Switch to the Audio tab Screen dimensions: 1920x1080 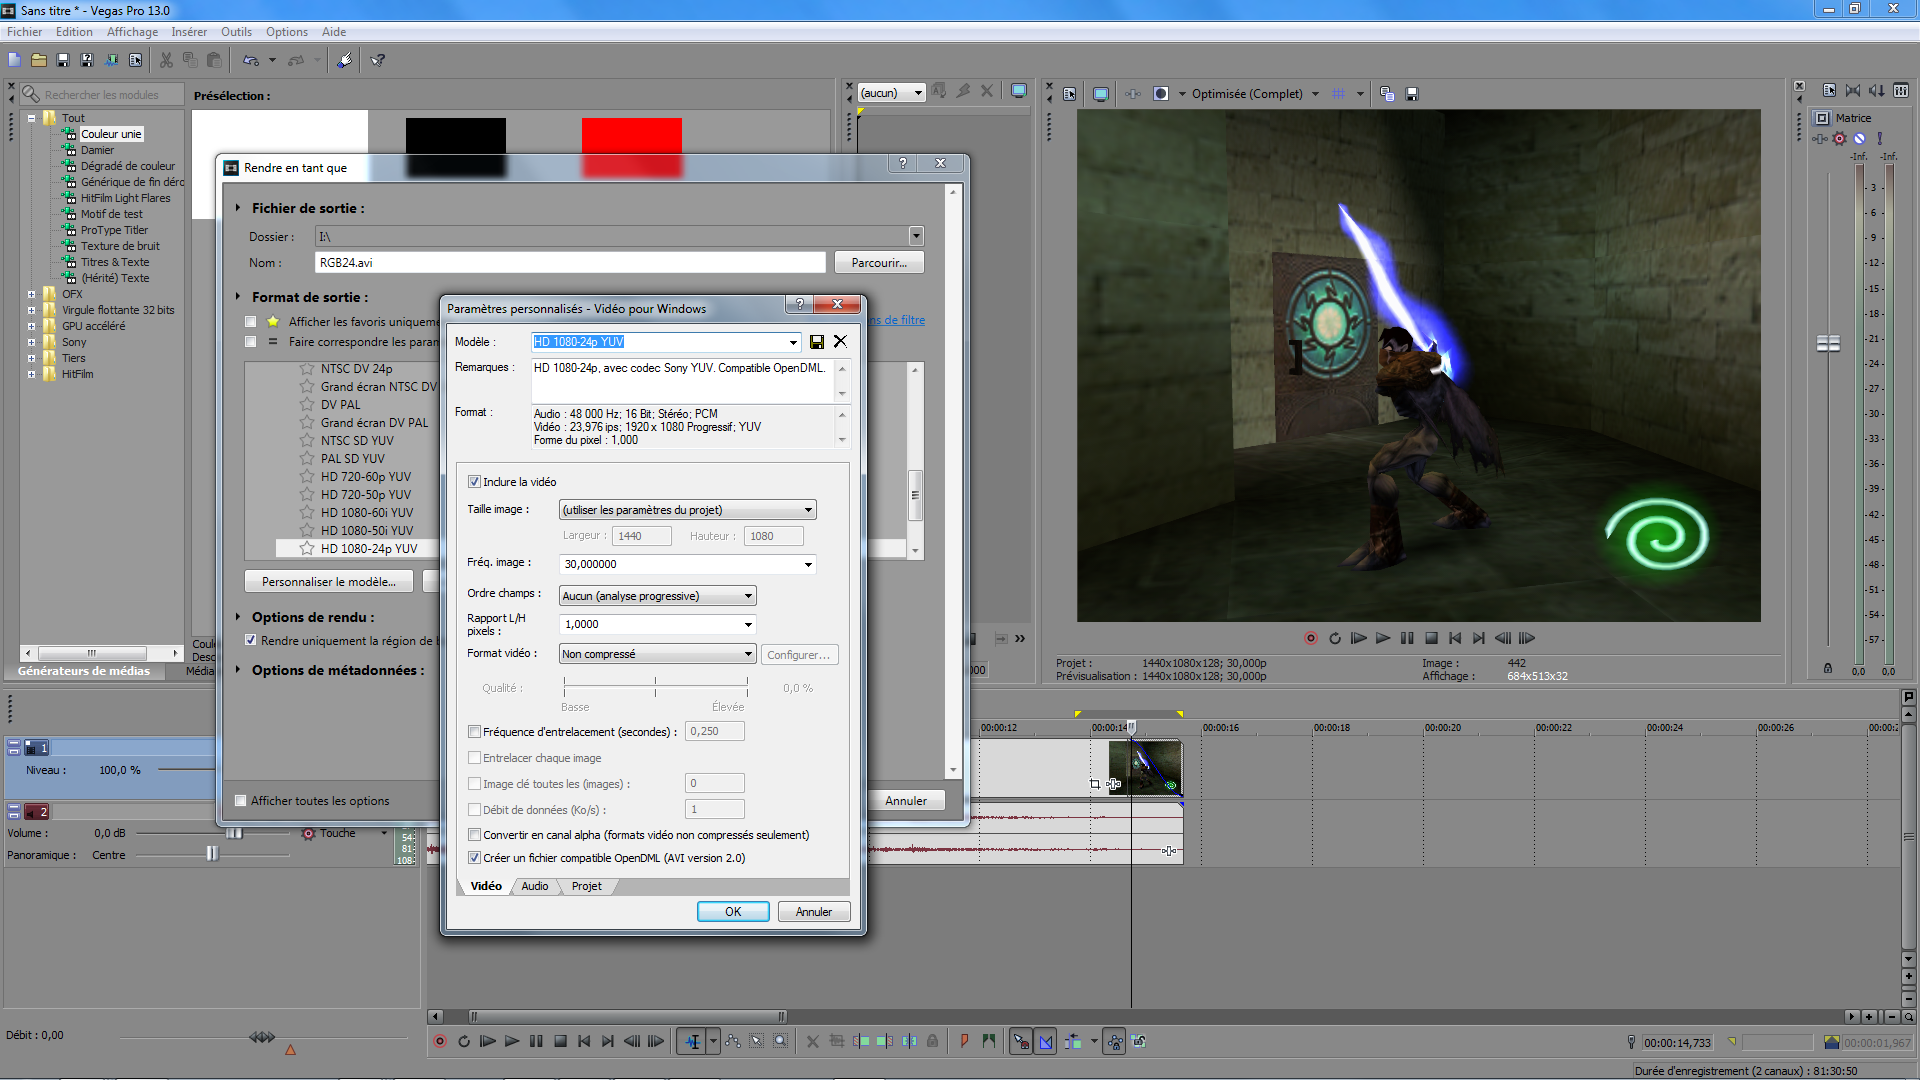(x=535, y=887)
